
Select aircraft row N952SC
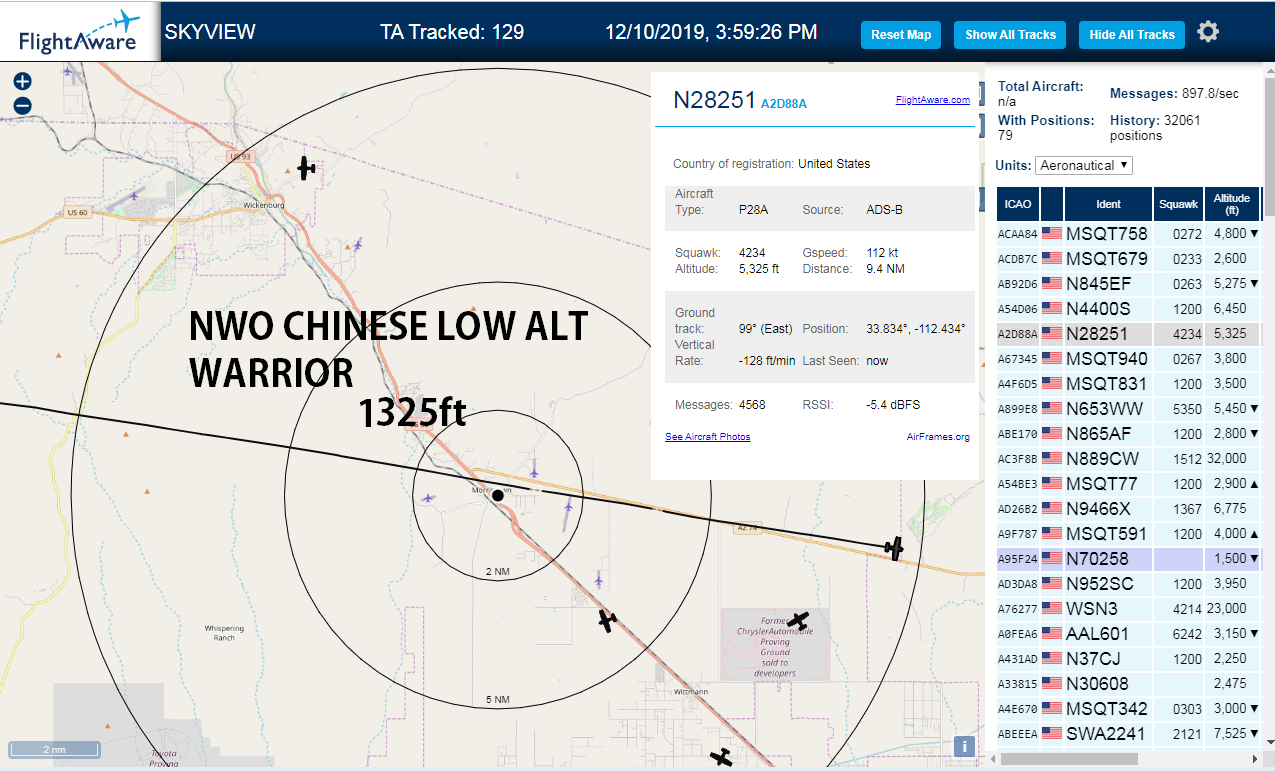tap(1129, 584)
